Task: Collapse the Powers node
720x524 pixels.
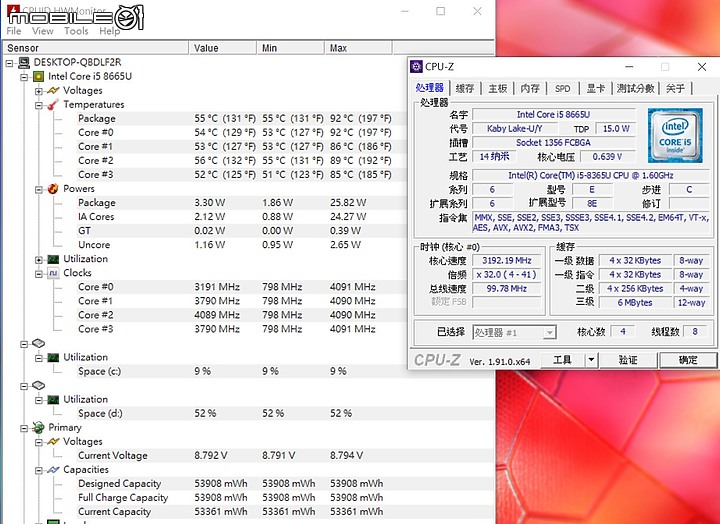Action: pyautogui.click(x=39, y=190)
